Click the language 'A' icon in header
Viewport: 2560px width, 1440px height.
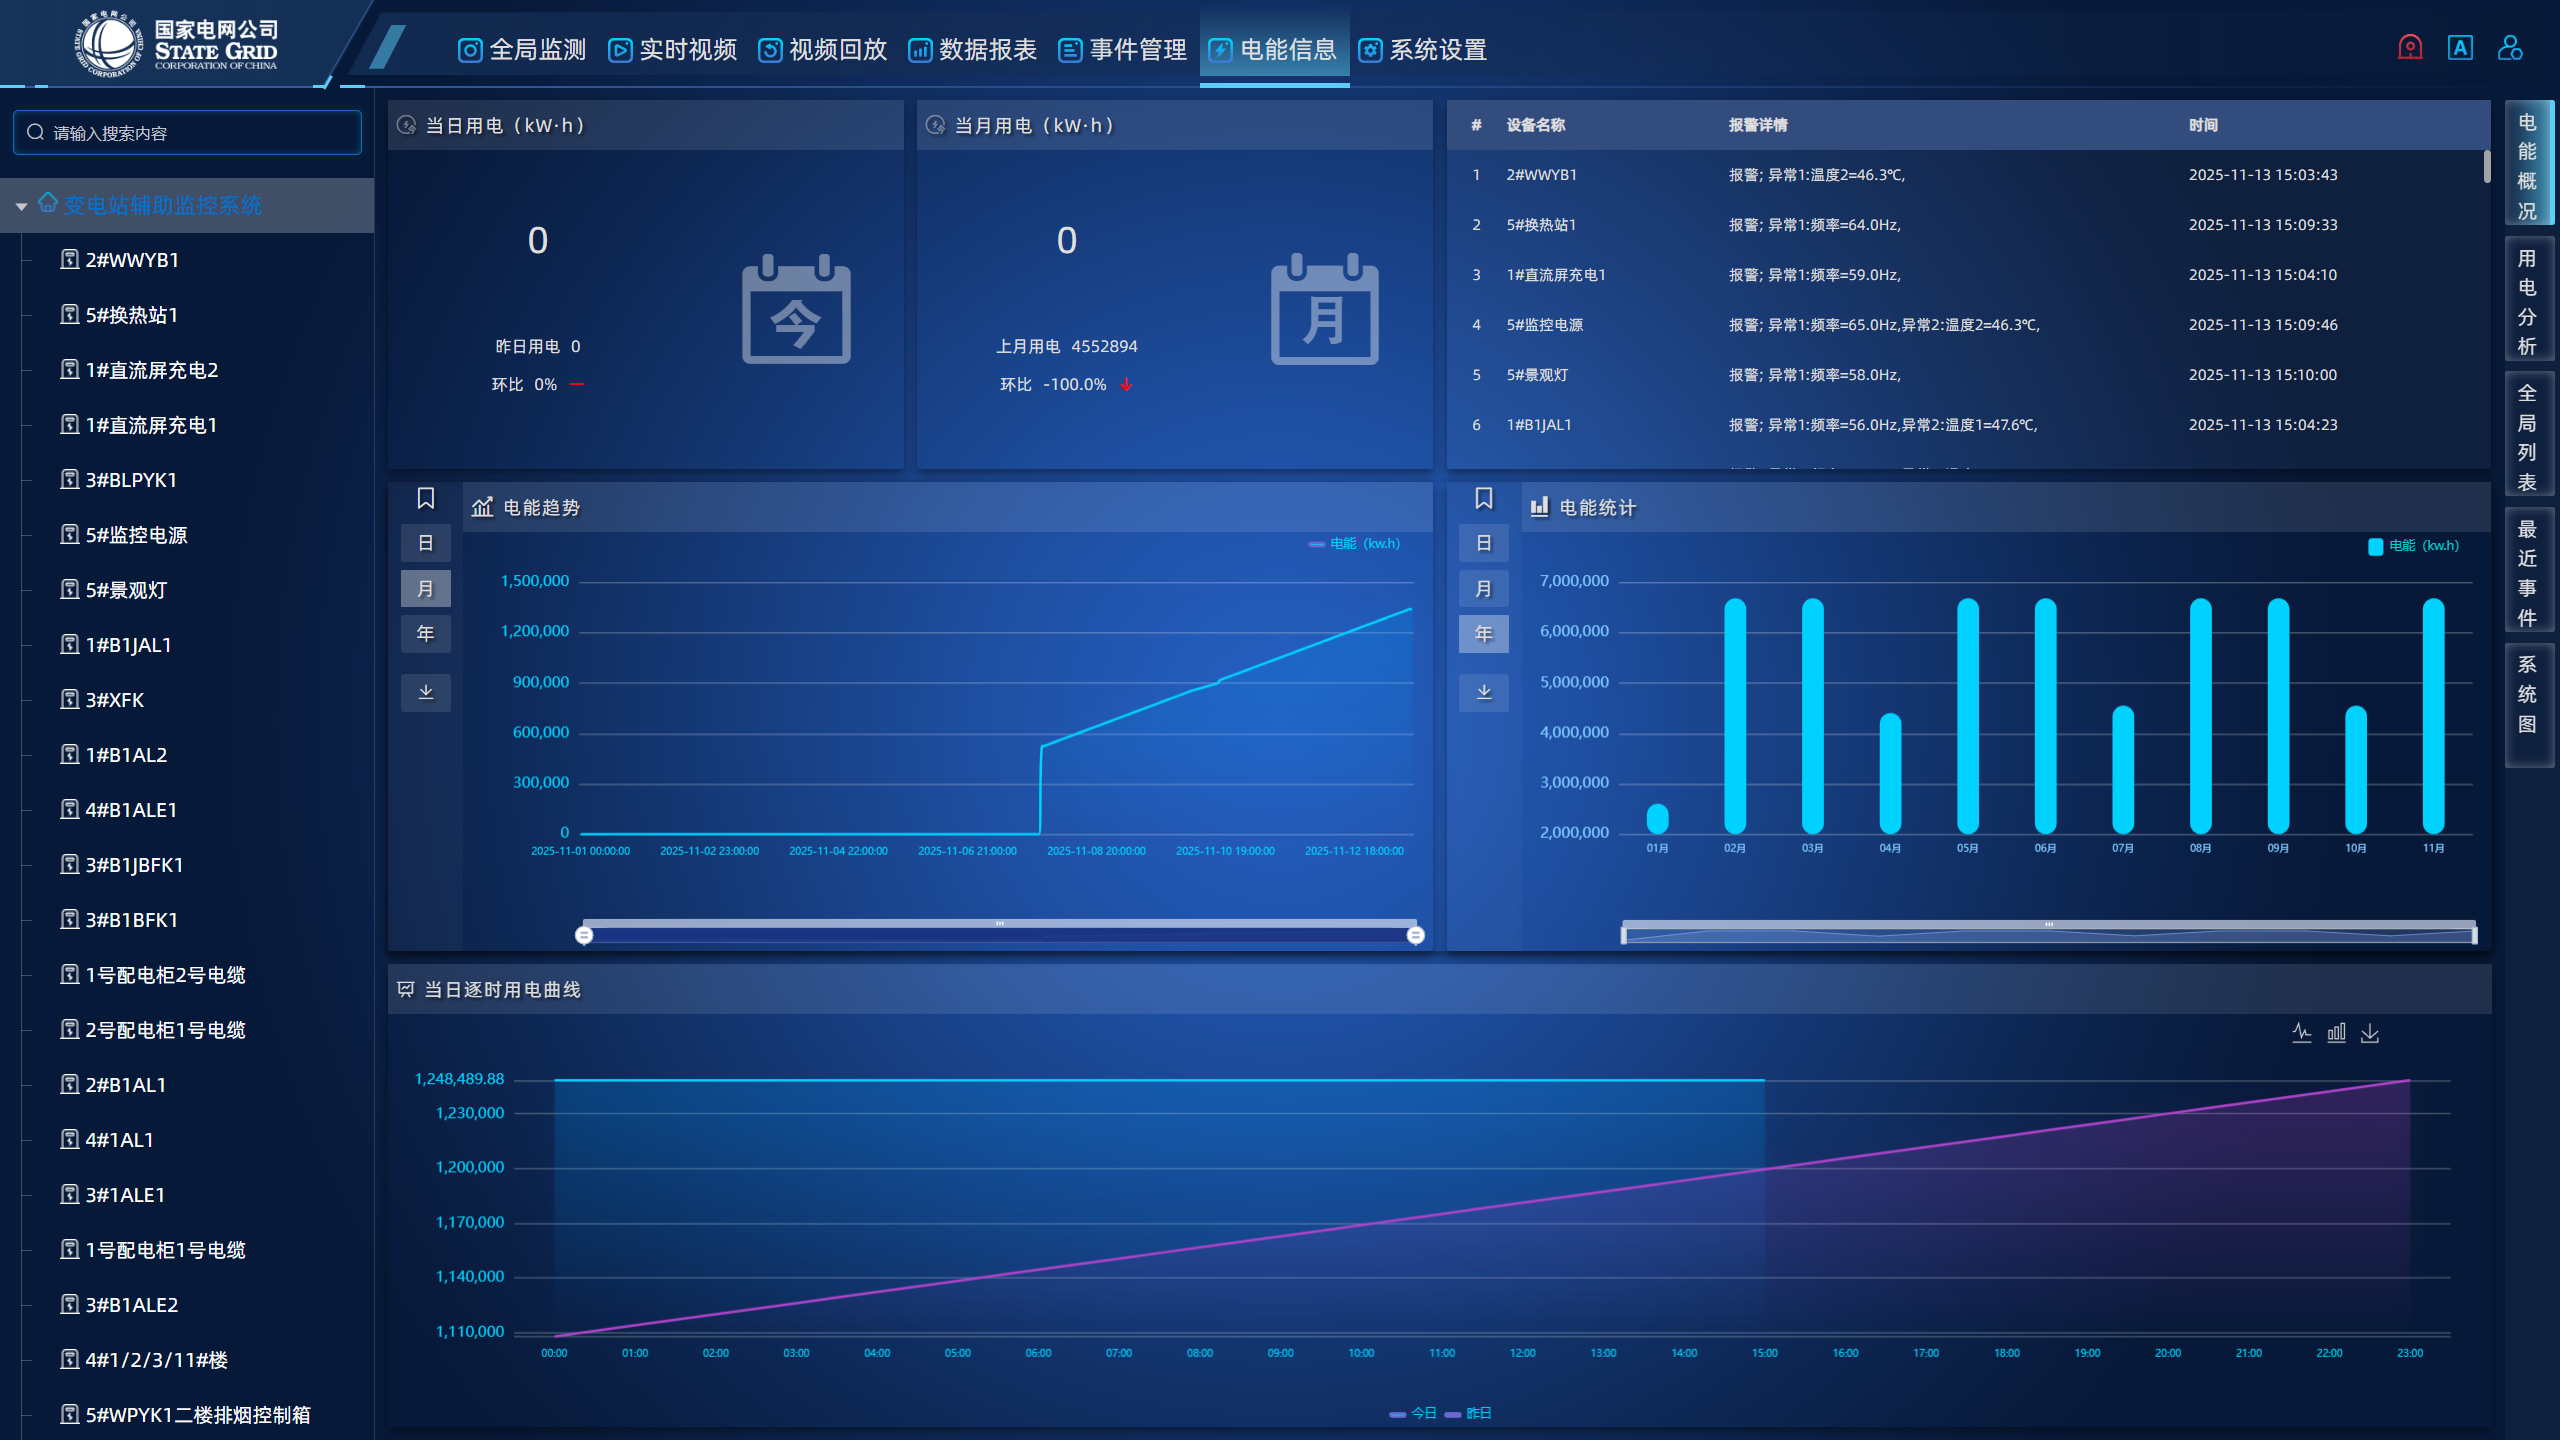click(2460, 48)
